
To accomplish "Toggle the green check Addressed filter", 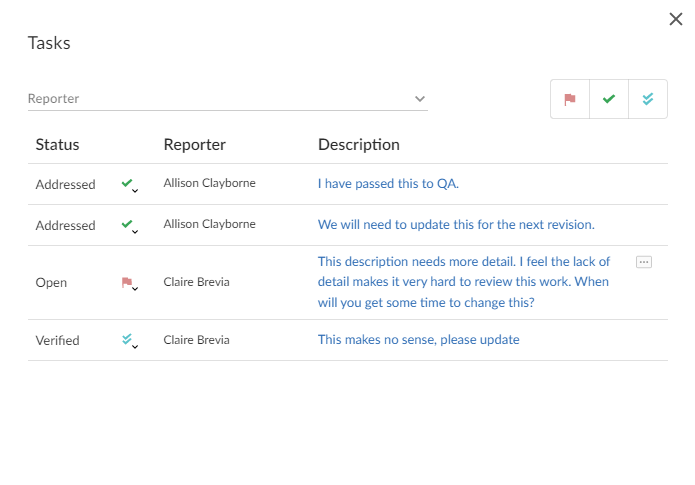I will point(609,100).
